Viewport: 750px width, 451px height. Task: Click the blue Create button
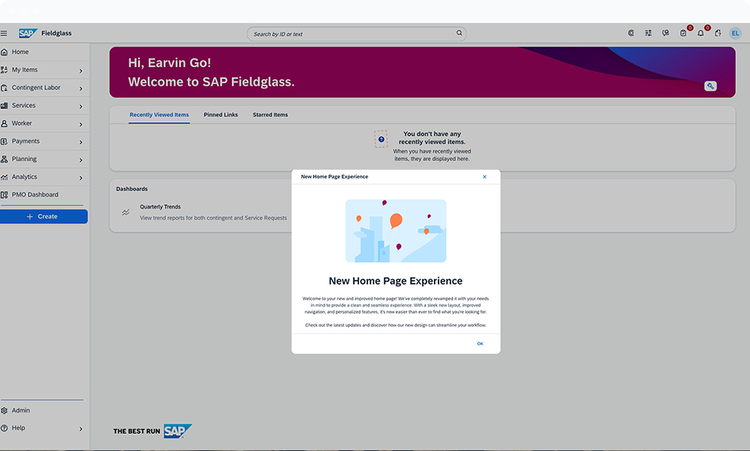pyautogui.click(x=43, y=217)
